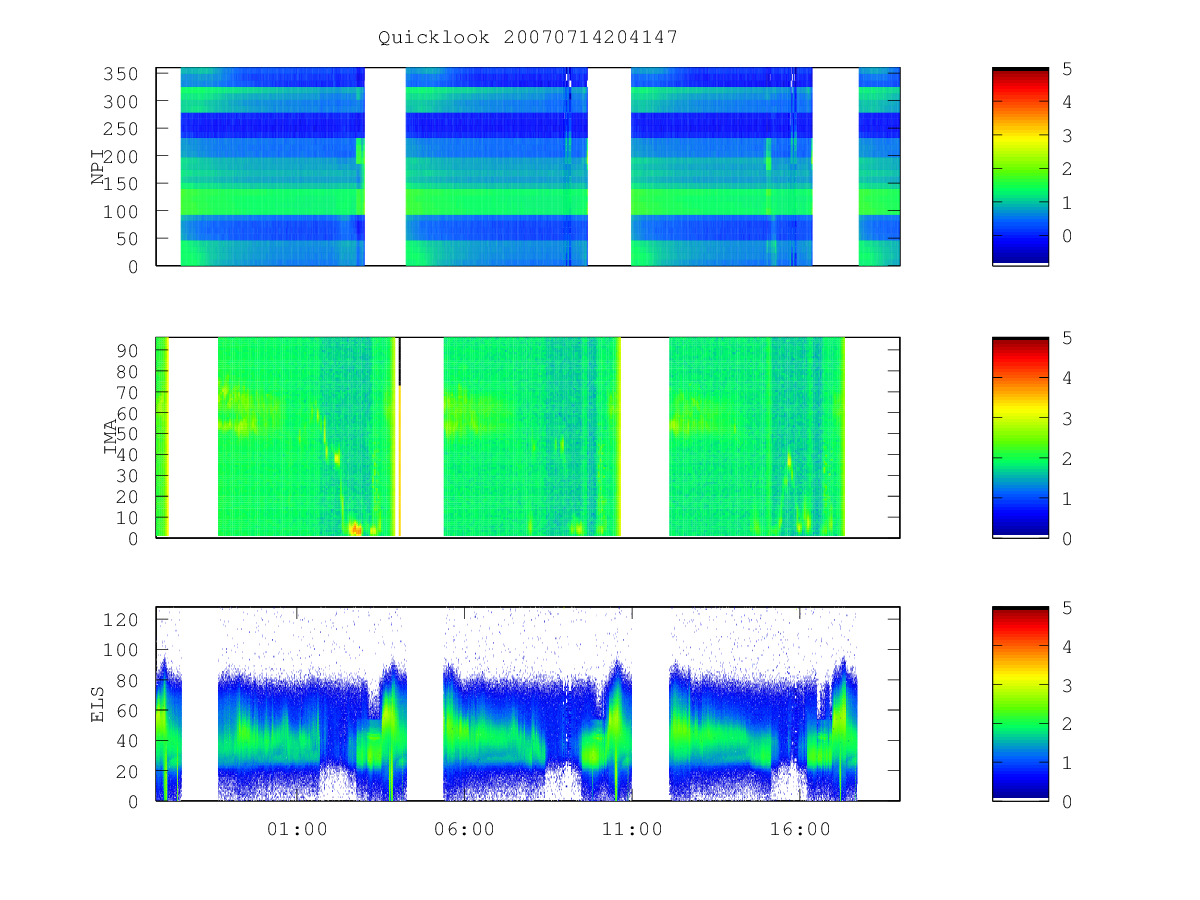
Task: Select the 250 tick on NPI axis
Action: [x=120, y=129]
